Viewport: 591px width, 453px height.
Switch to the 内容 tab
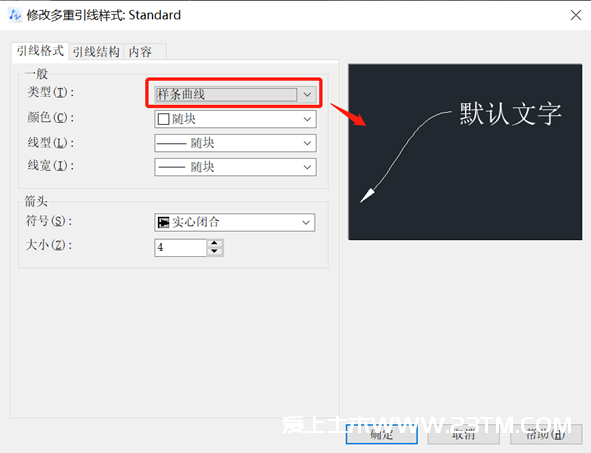tap(145, 52)
